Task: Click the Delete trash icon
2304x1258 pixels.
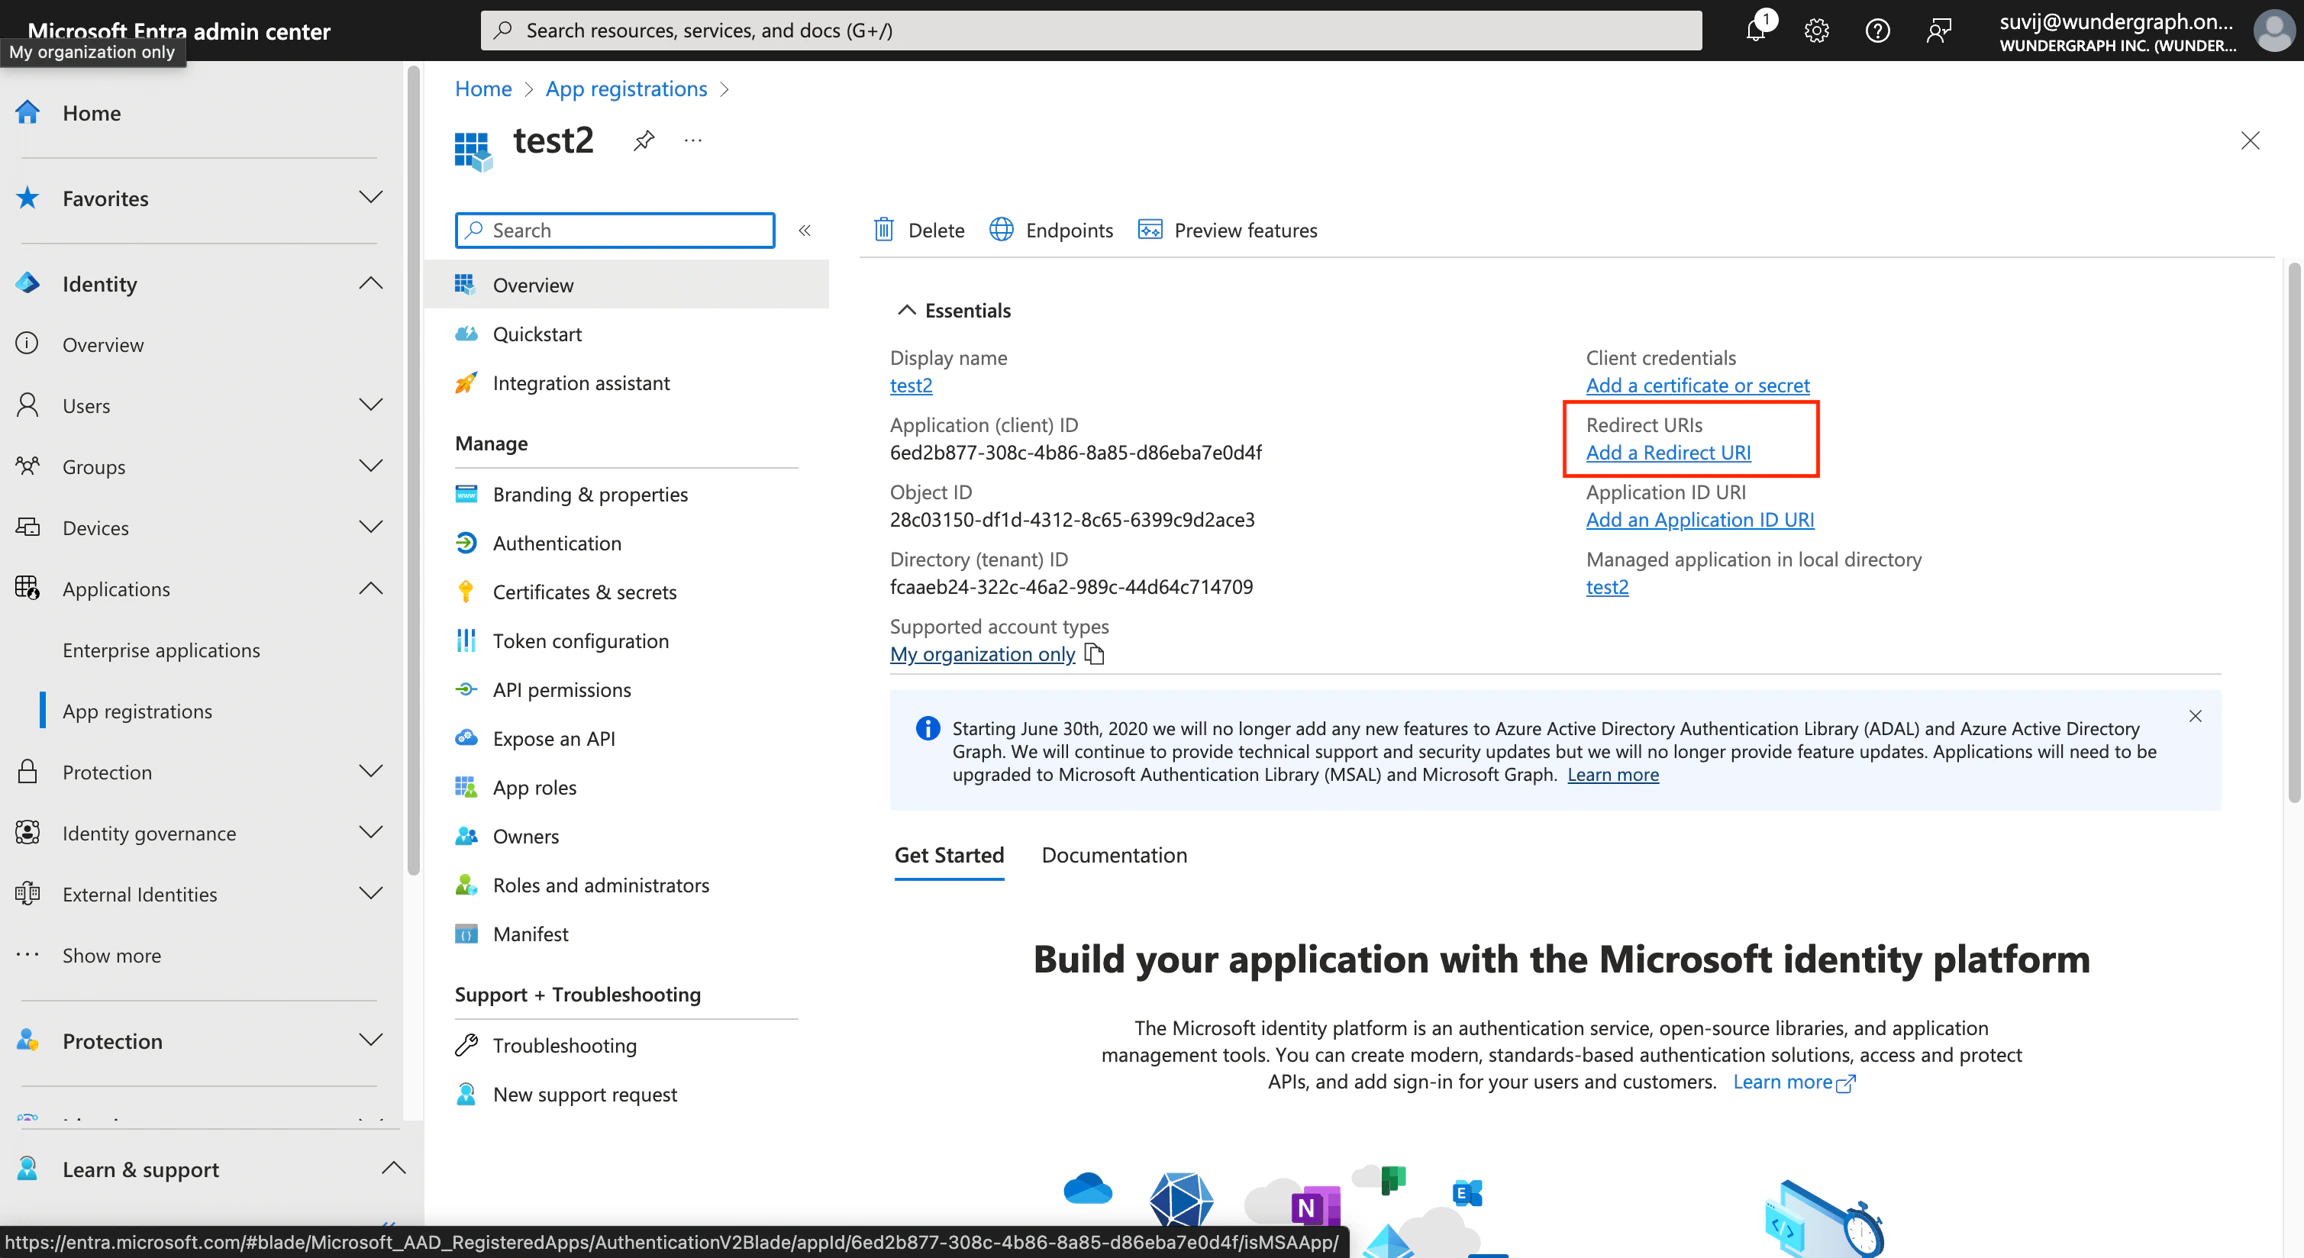Action: (884, 229)
